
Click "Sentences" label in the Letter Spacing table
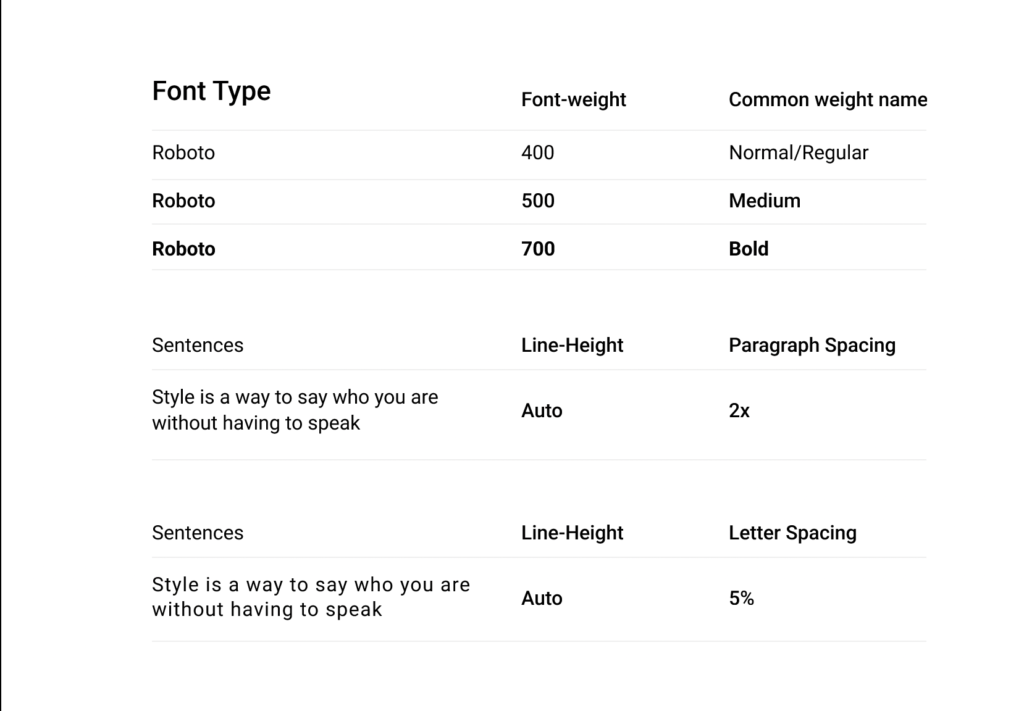(197, 533)
